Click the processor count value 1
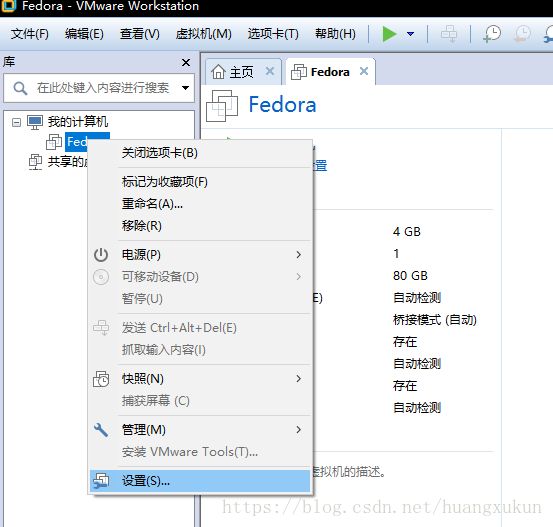The image size is (553, 527). tap(396, 254)
